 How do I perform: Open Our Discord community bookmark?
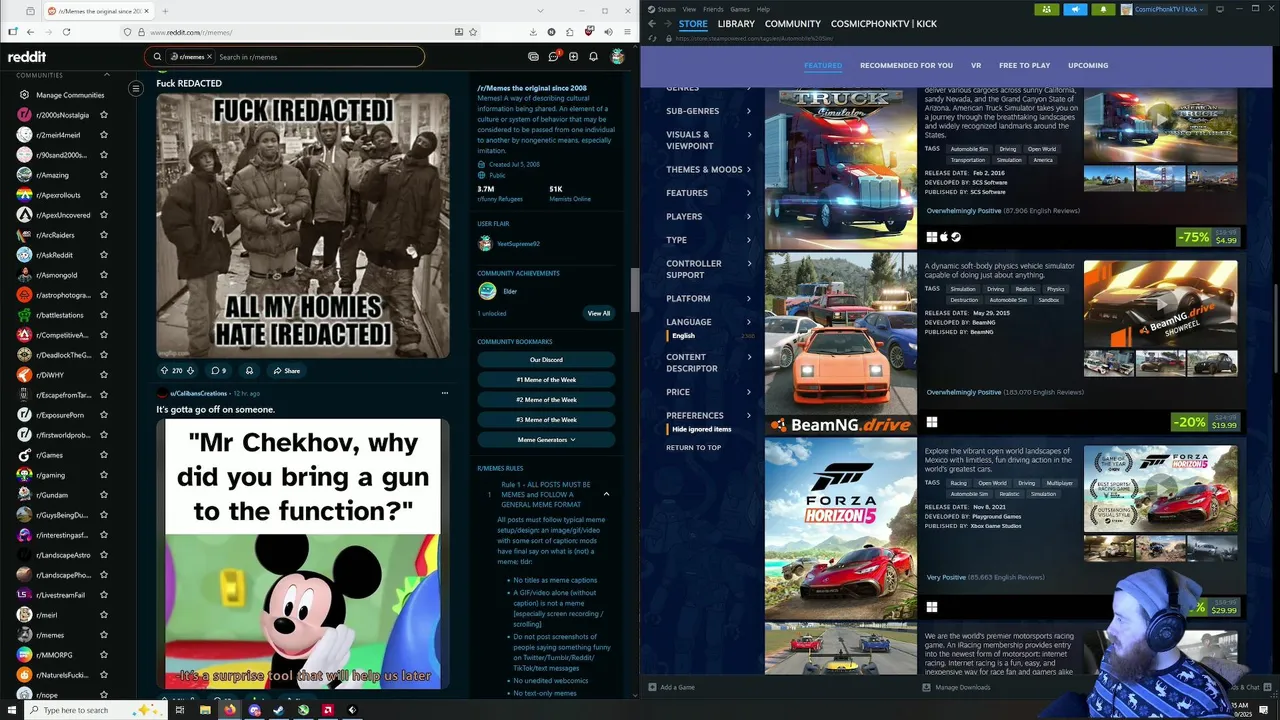click(x=546, y=360)
